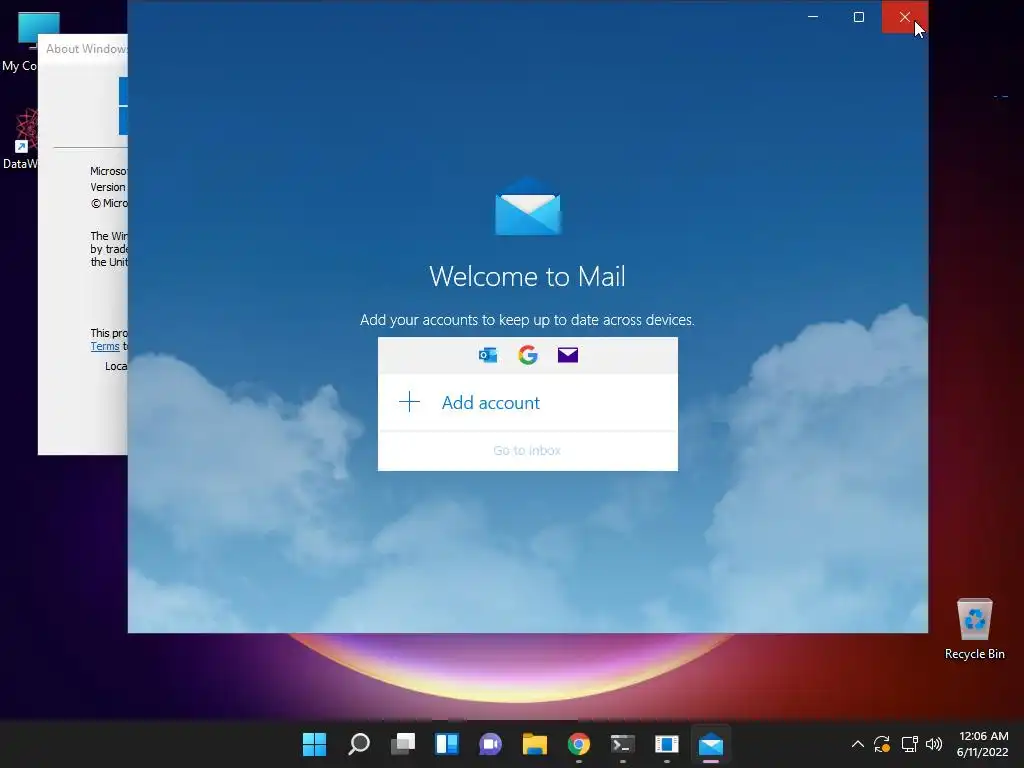The image size is (1024, 768).
Task: Click the purple envelope mail account icon
Action: tap(568, 355)
